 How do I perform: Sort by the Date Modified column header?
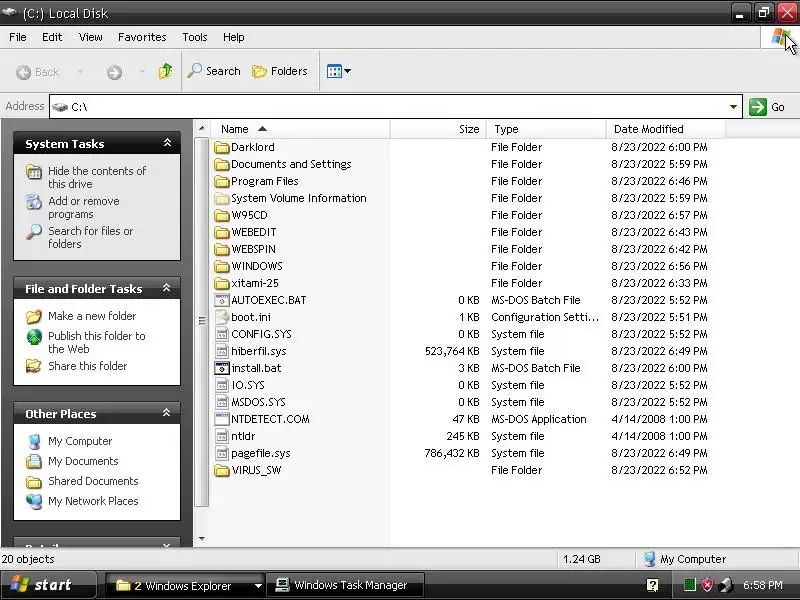pyautogui.click(x=665, y=129)
